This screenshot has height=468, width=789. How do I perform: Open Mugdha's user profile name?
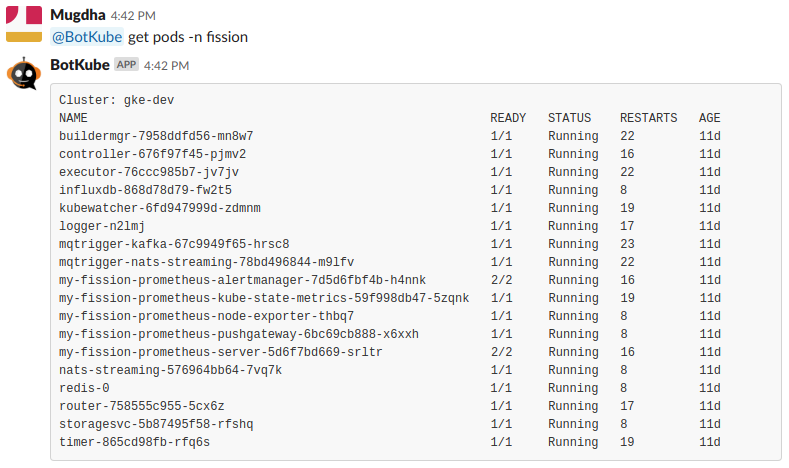[78, 16]
